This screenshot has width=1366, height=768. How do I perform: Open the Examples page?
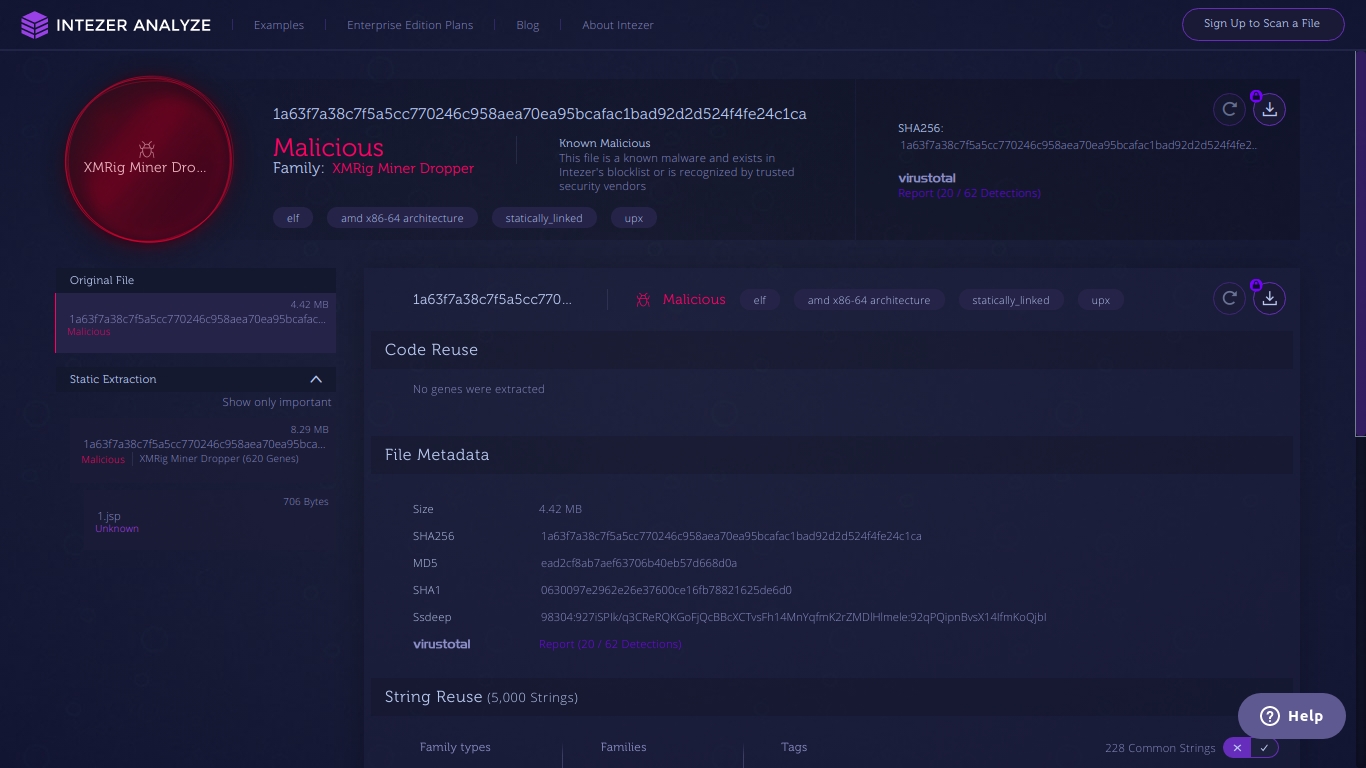(x=279, y=25)
